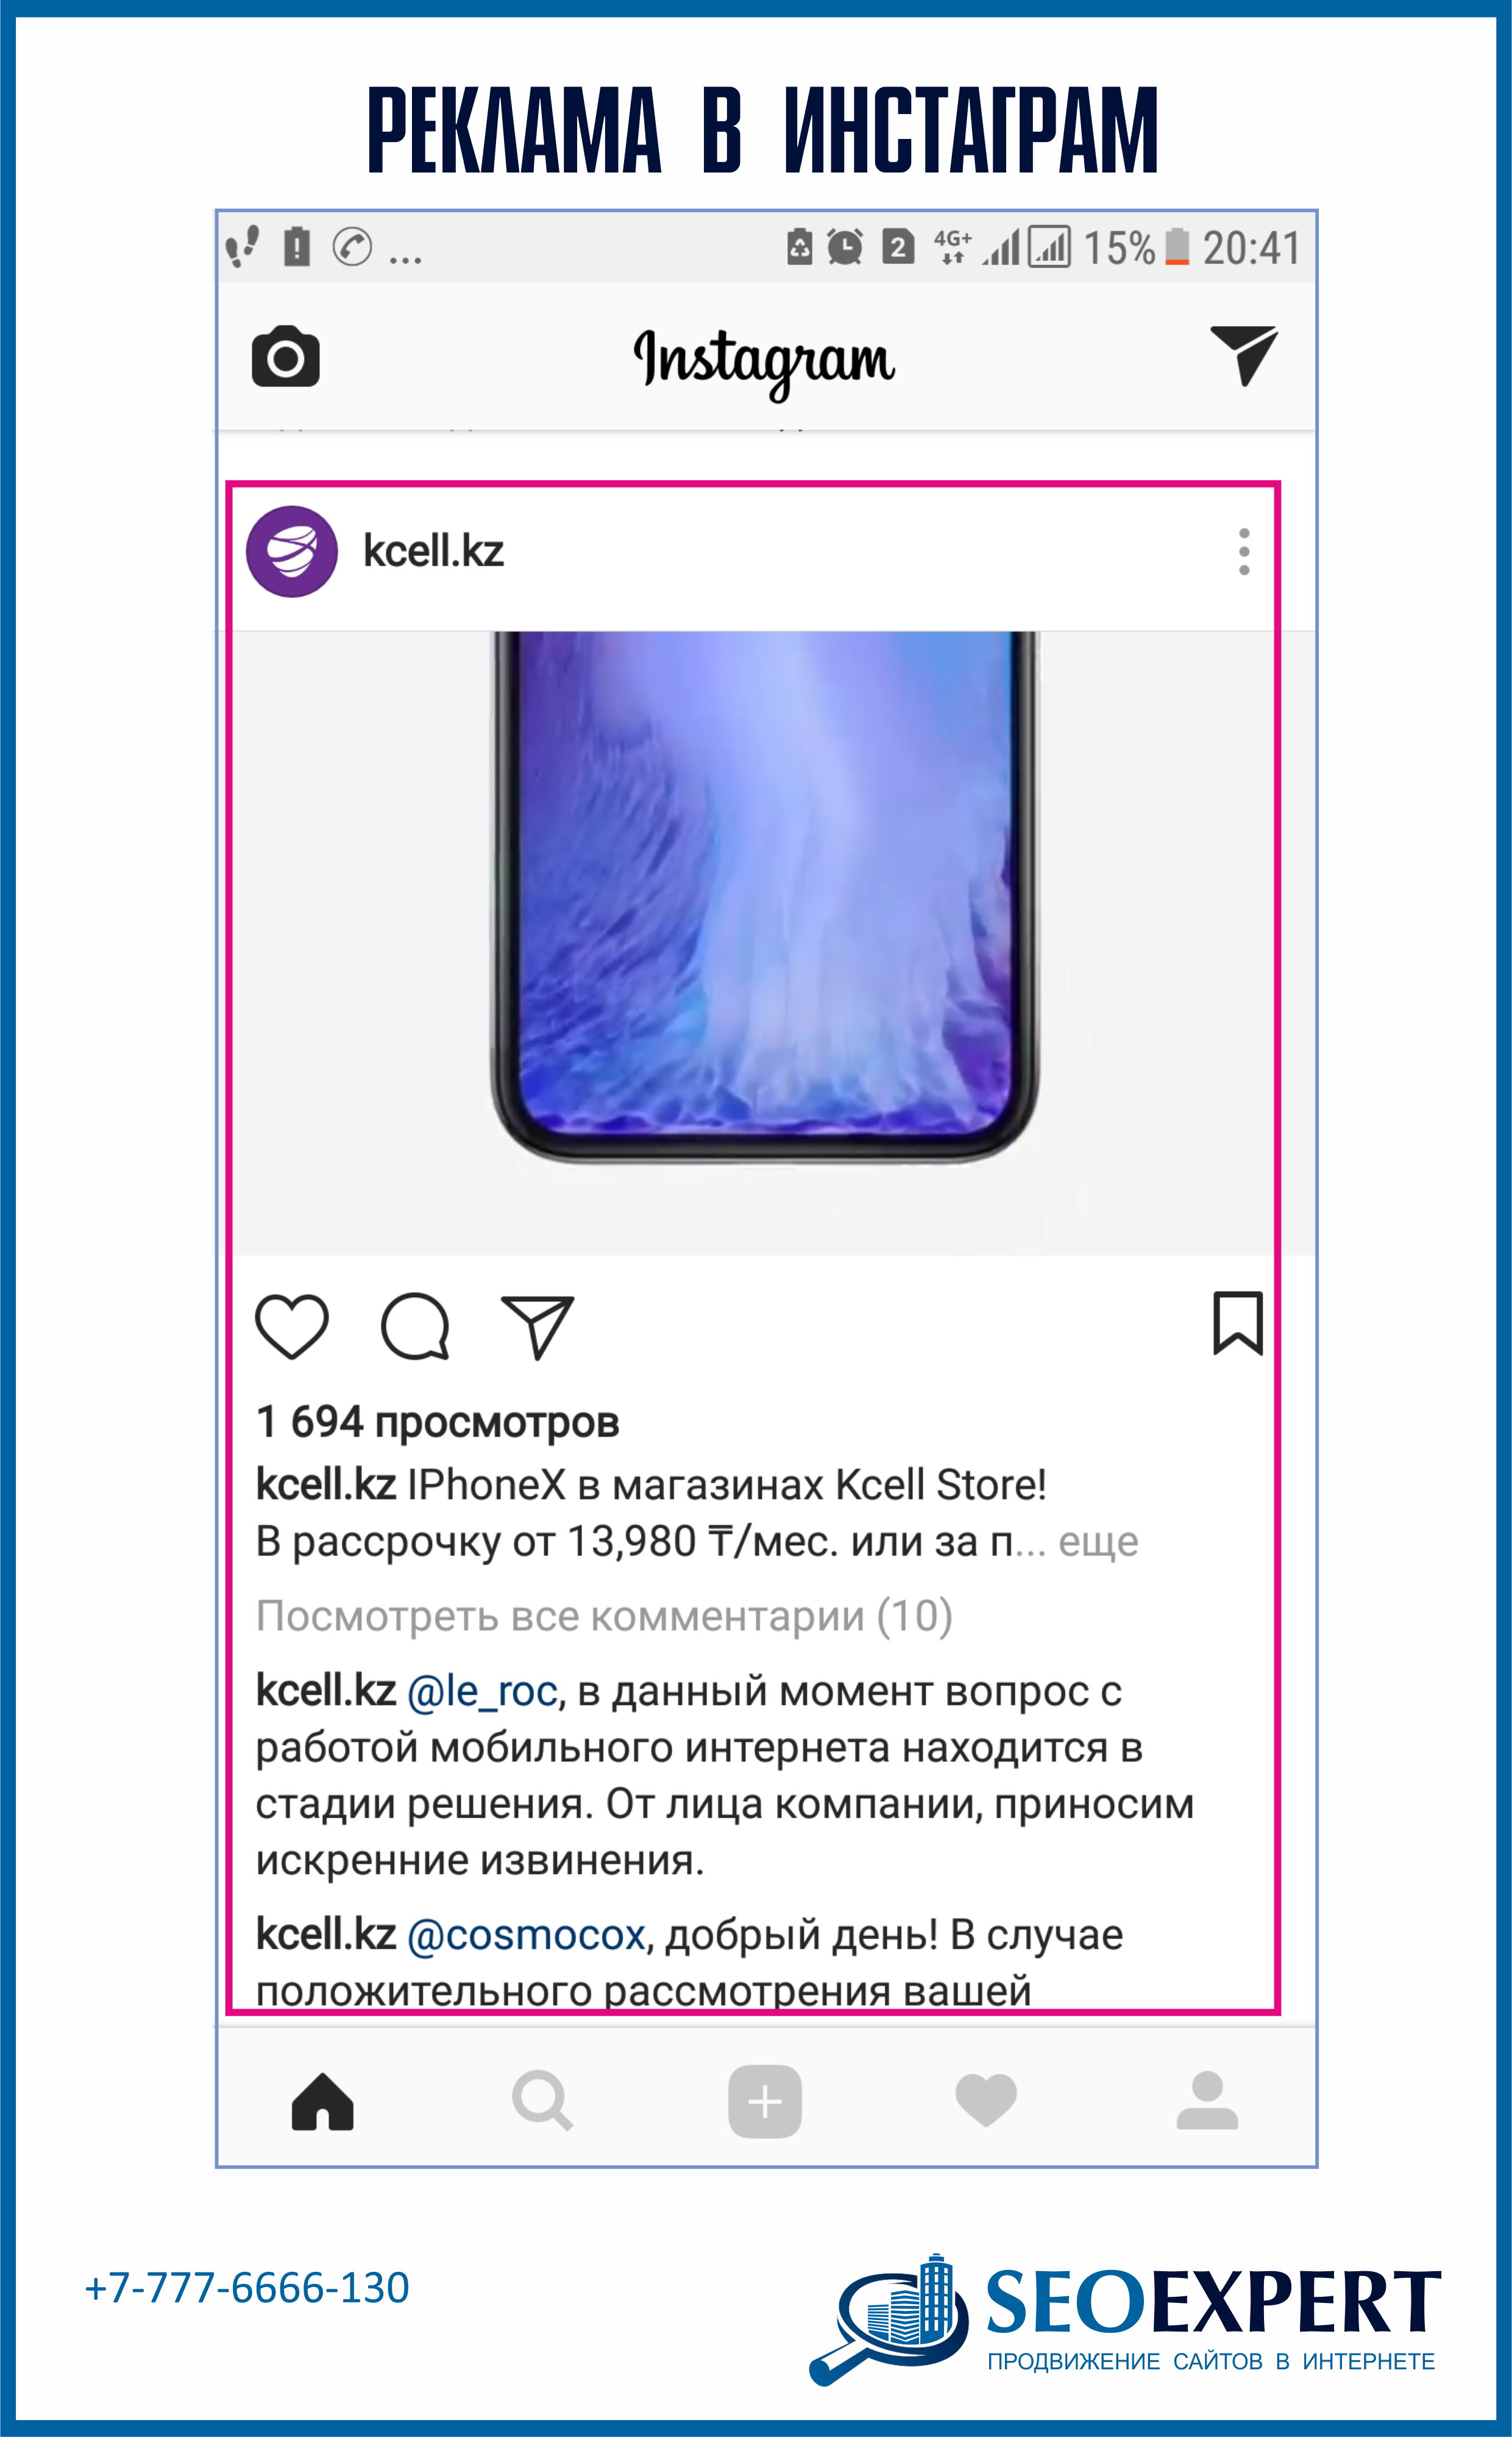Expand caption with "еще" link
The image size is (1512, 2437).
tap(1098, 1542)
